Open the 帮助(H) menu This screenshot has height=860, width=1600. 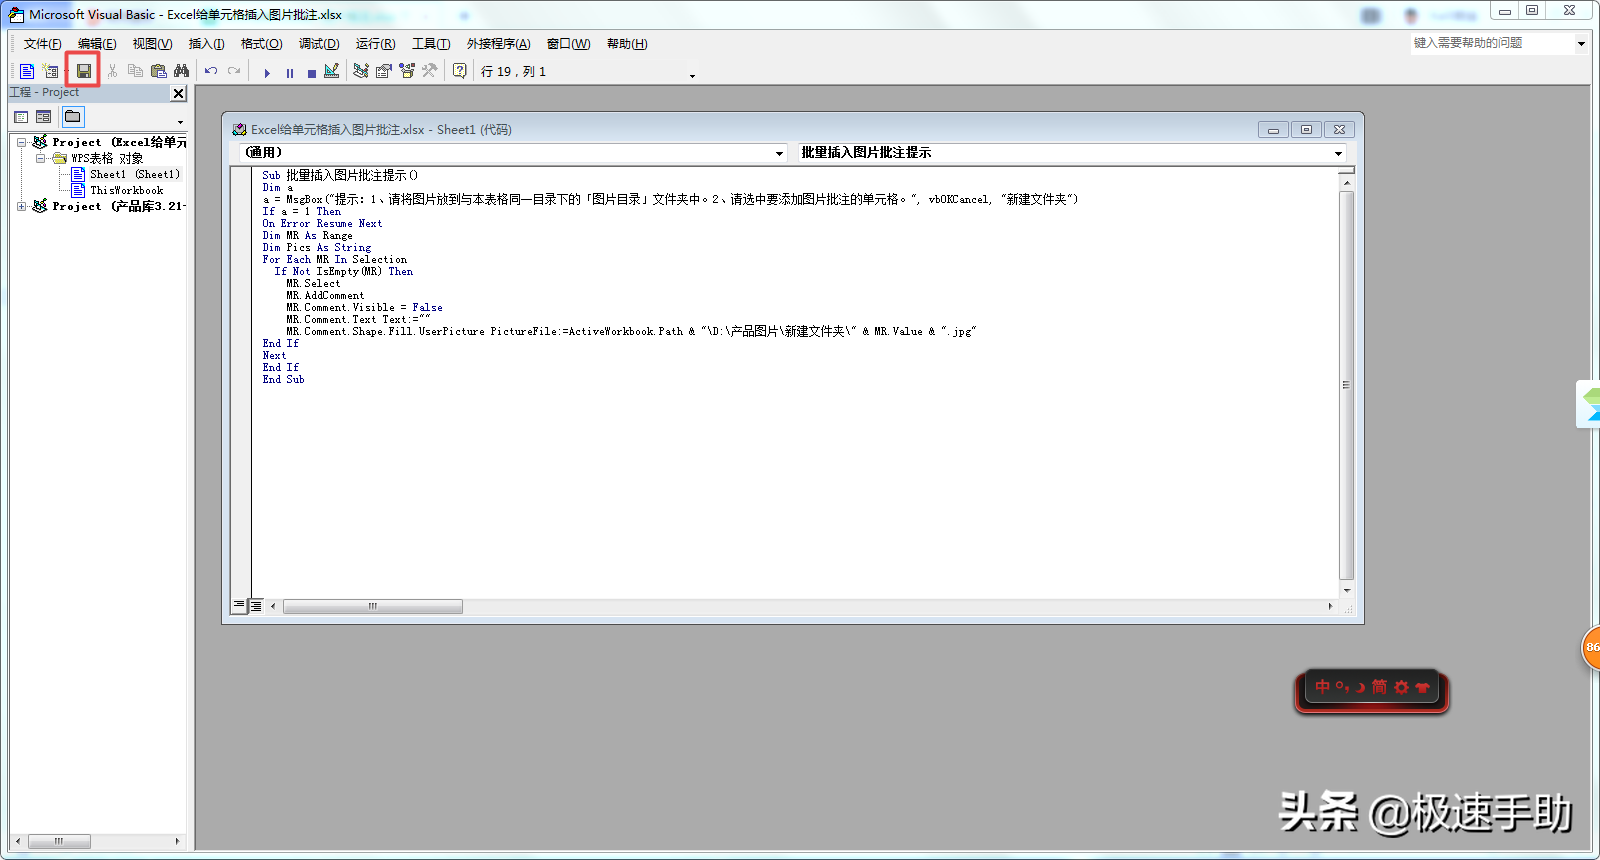point(627,44)
